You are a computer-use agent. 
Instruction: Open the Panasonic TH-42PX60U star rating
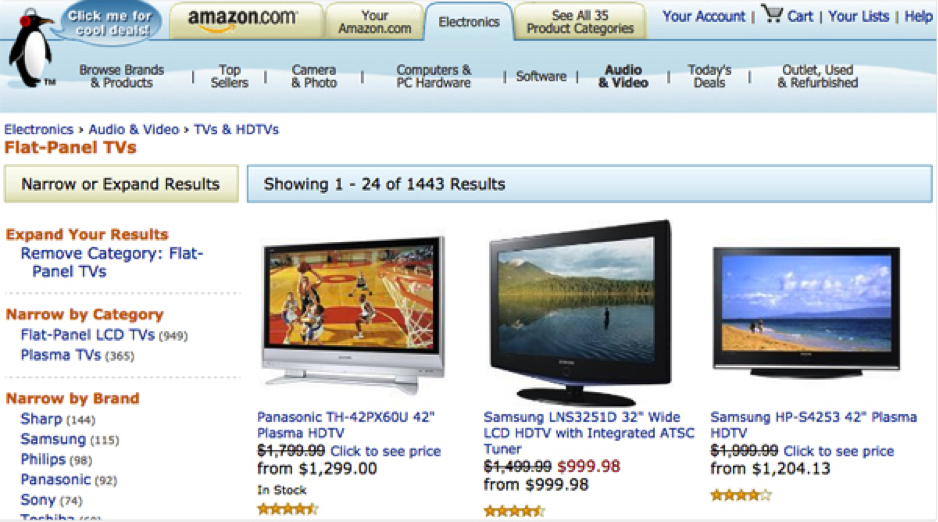point(288,509)
